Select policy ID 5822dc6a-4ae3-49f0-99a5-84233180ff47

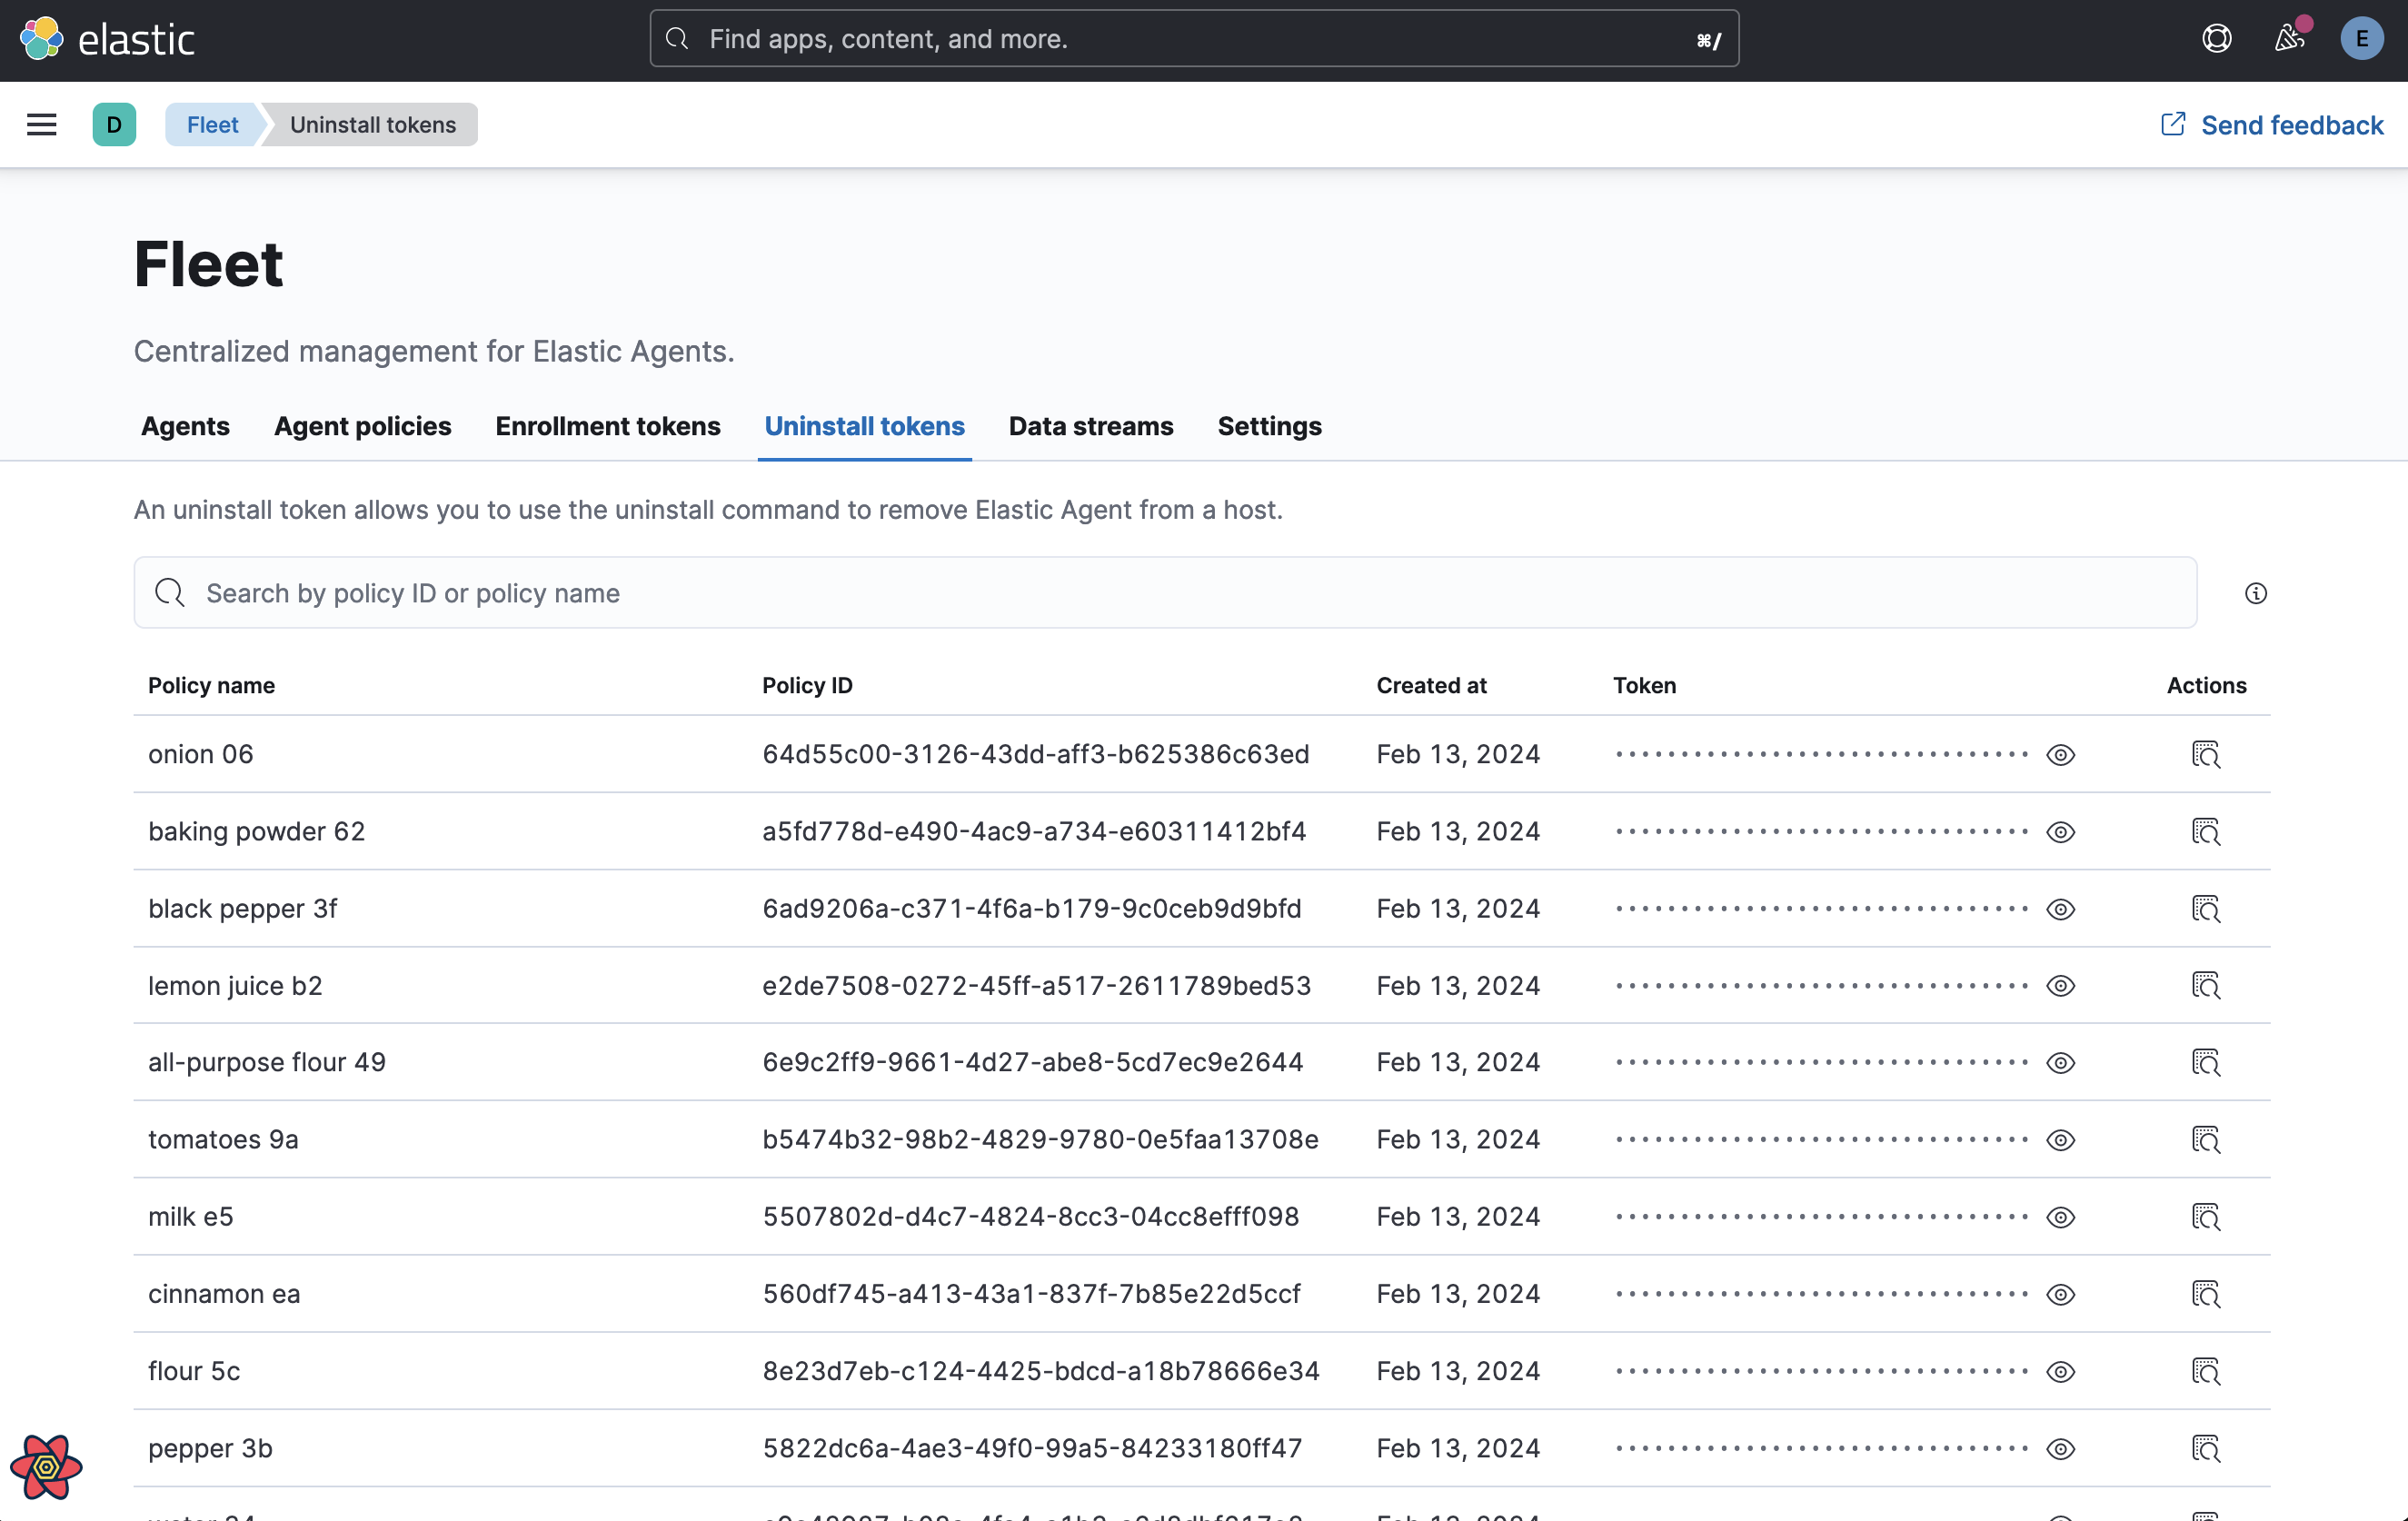pos(1032,1448)
